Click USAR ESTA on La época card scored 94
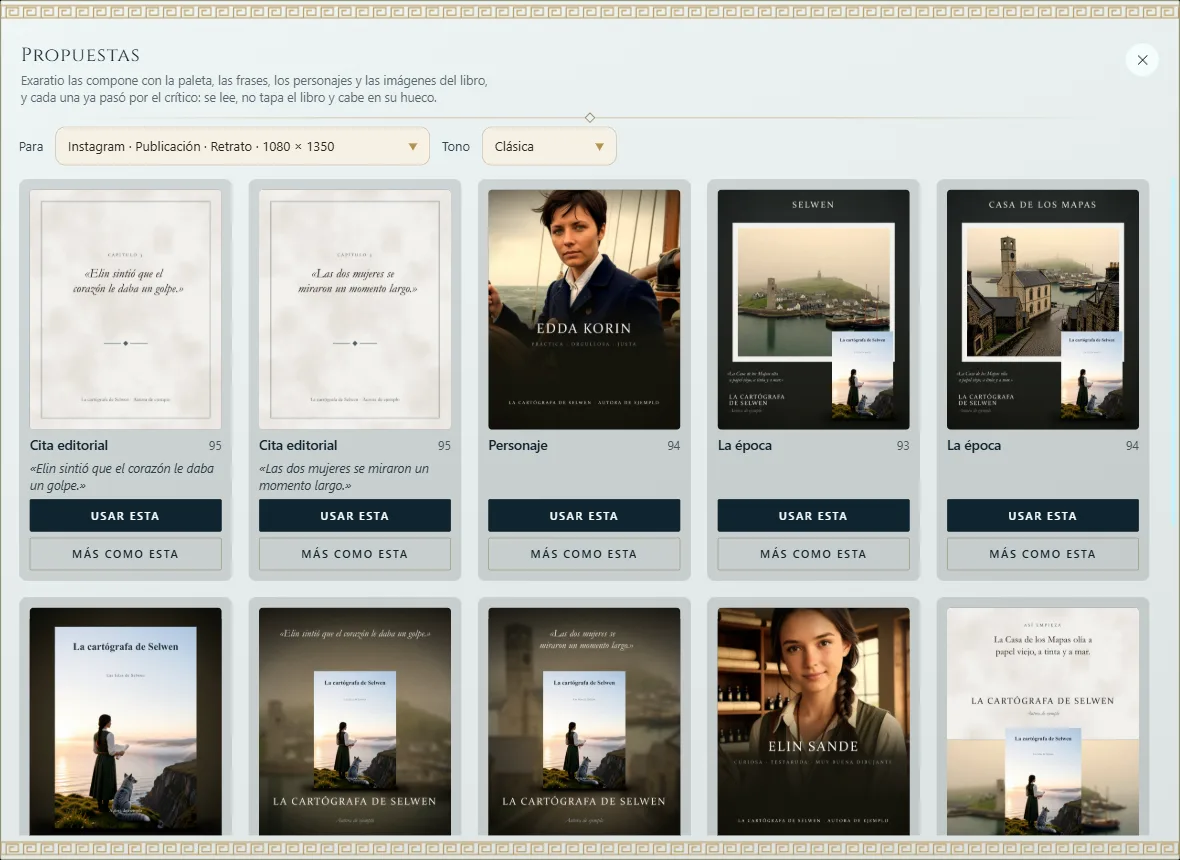 click(x=1042, y=515)
